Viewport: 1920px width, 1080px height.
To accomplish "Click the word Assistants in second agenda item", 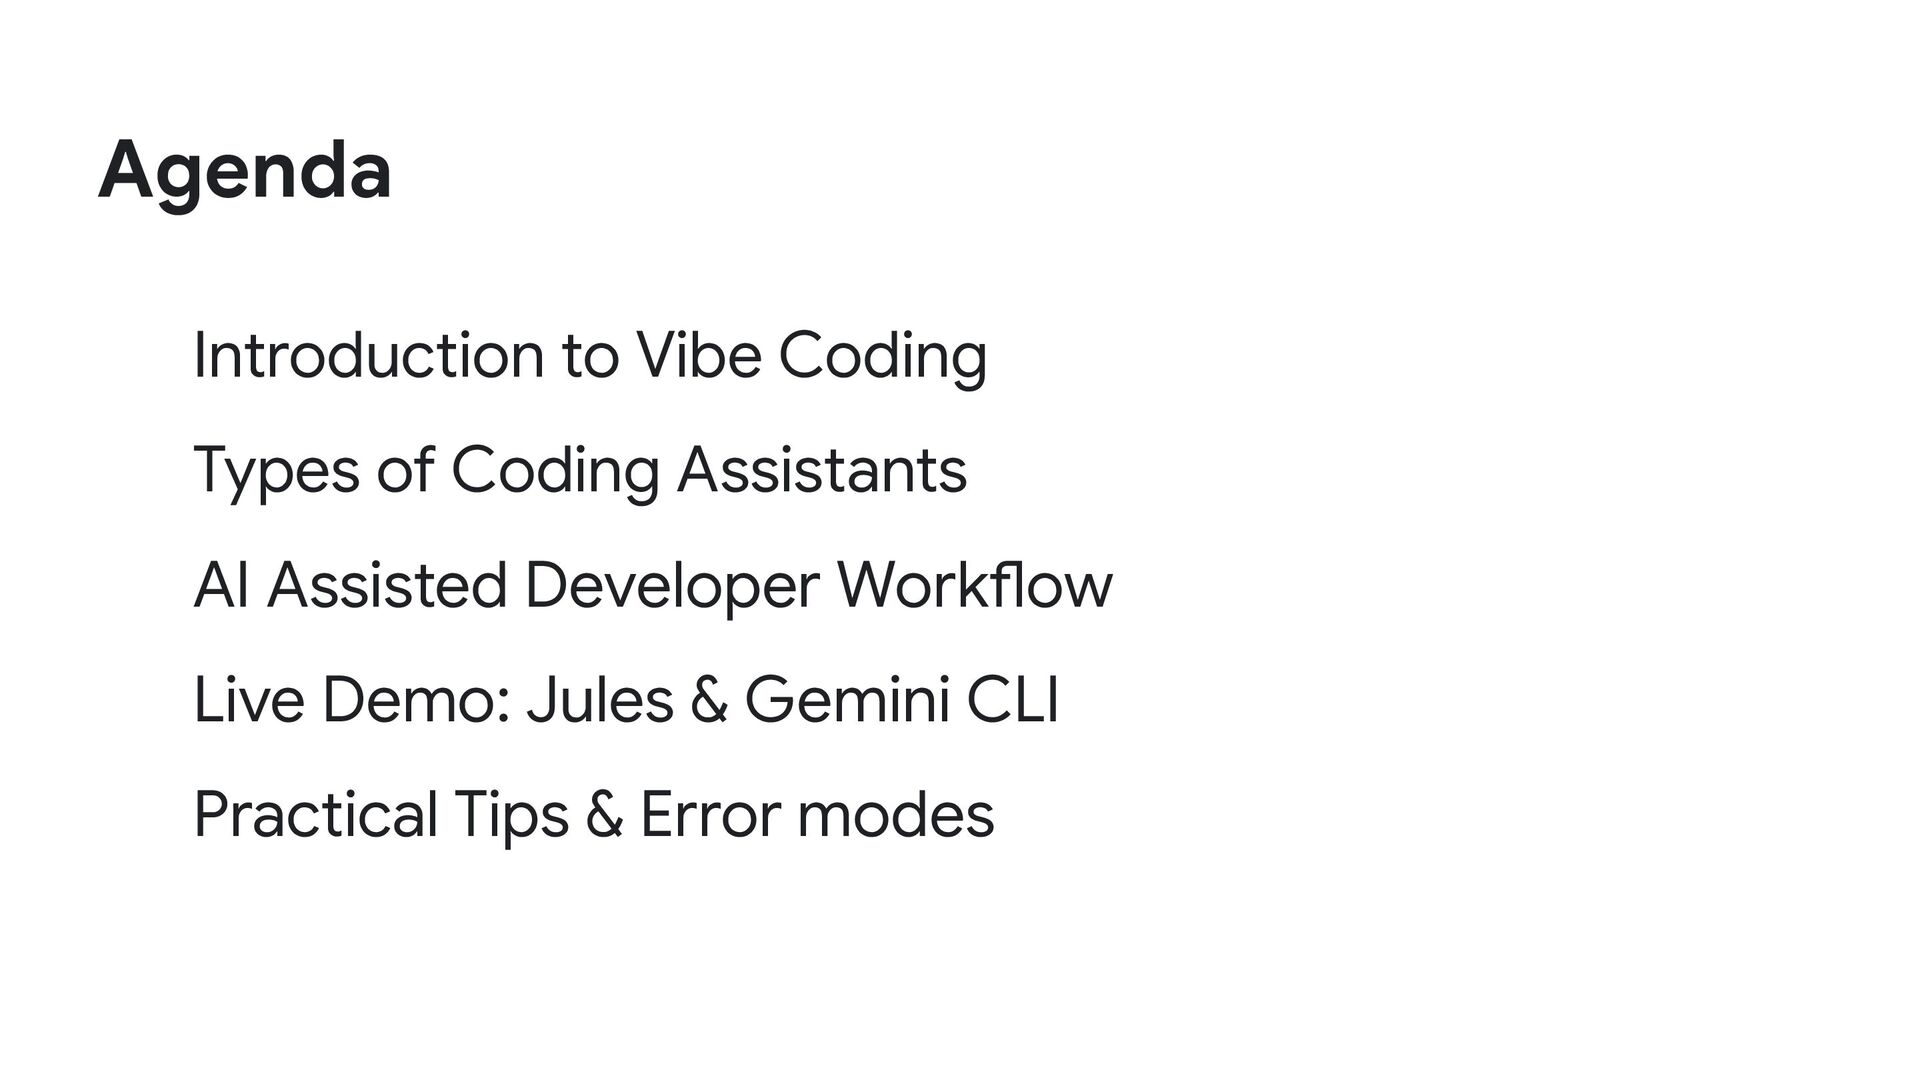I will 822,470.
